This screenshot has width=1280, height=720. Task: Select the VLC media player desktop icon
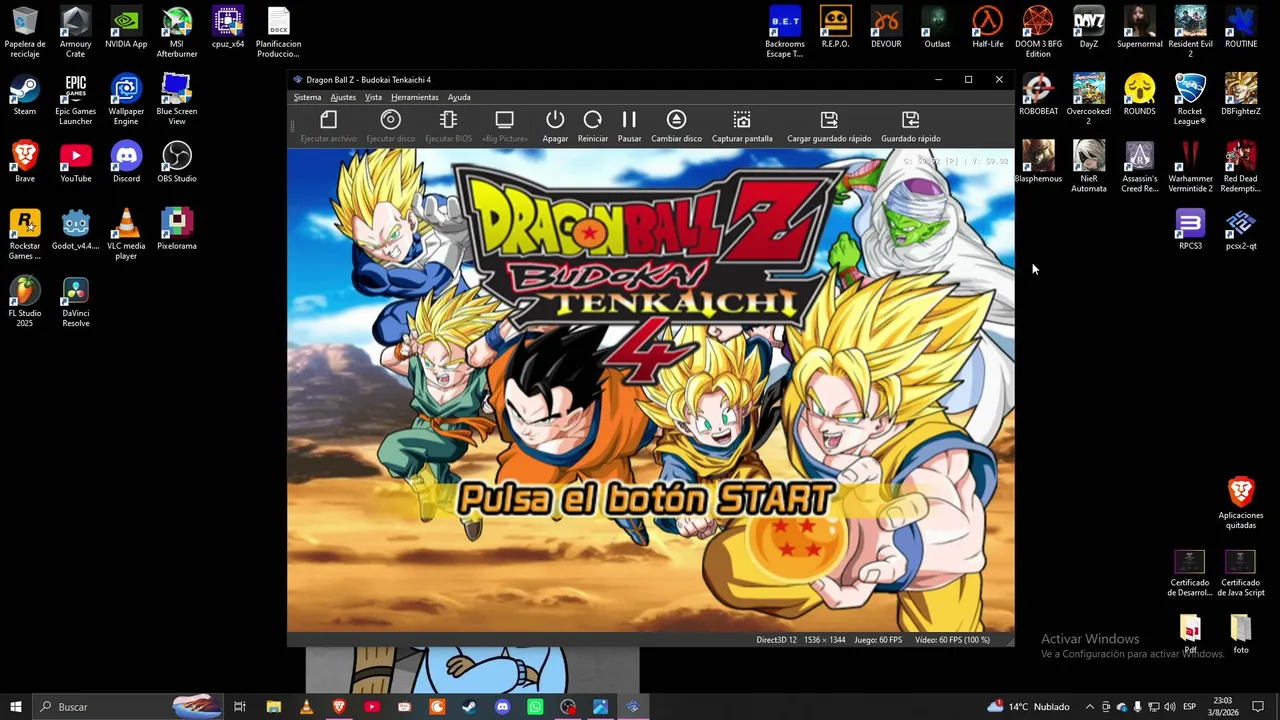(x=126, y=234)
